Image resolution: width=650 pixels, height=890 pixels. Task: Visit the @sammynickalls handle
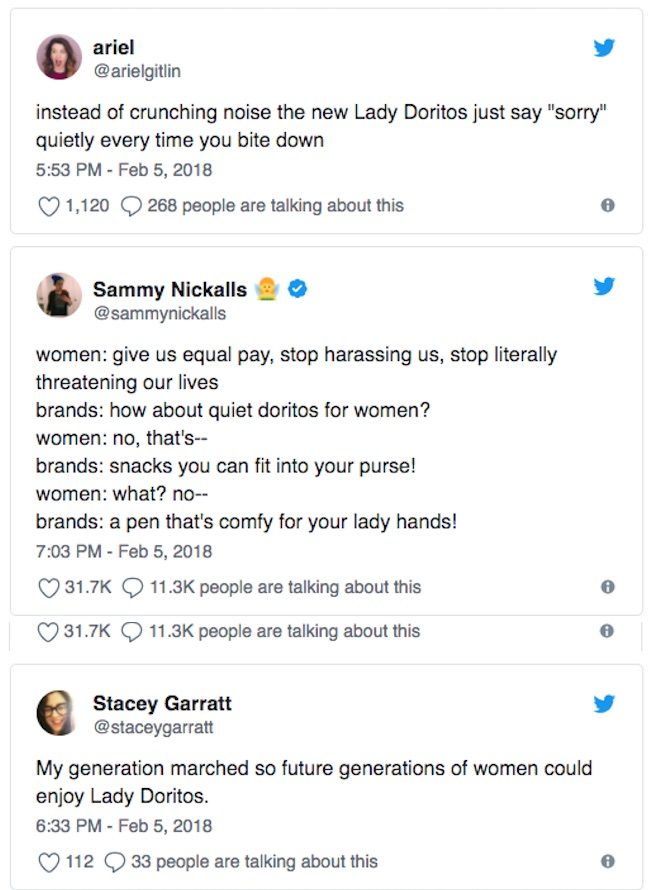tap(159, 313)
